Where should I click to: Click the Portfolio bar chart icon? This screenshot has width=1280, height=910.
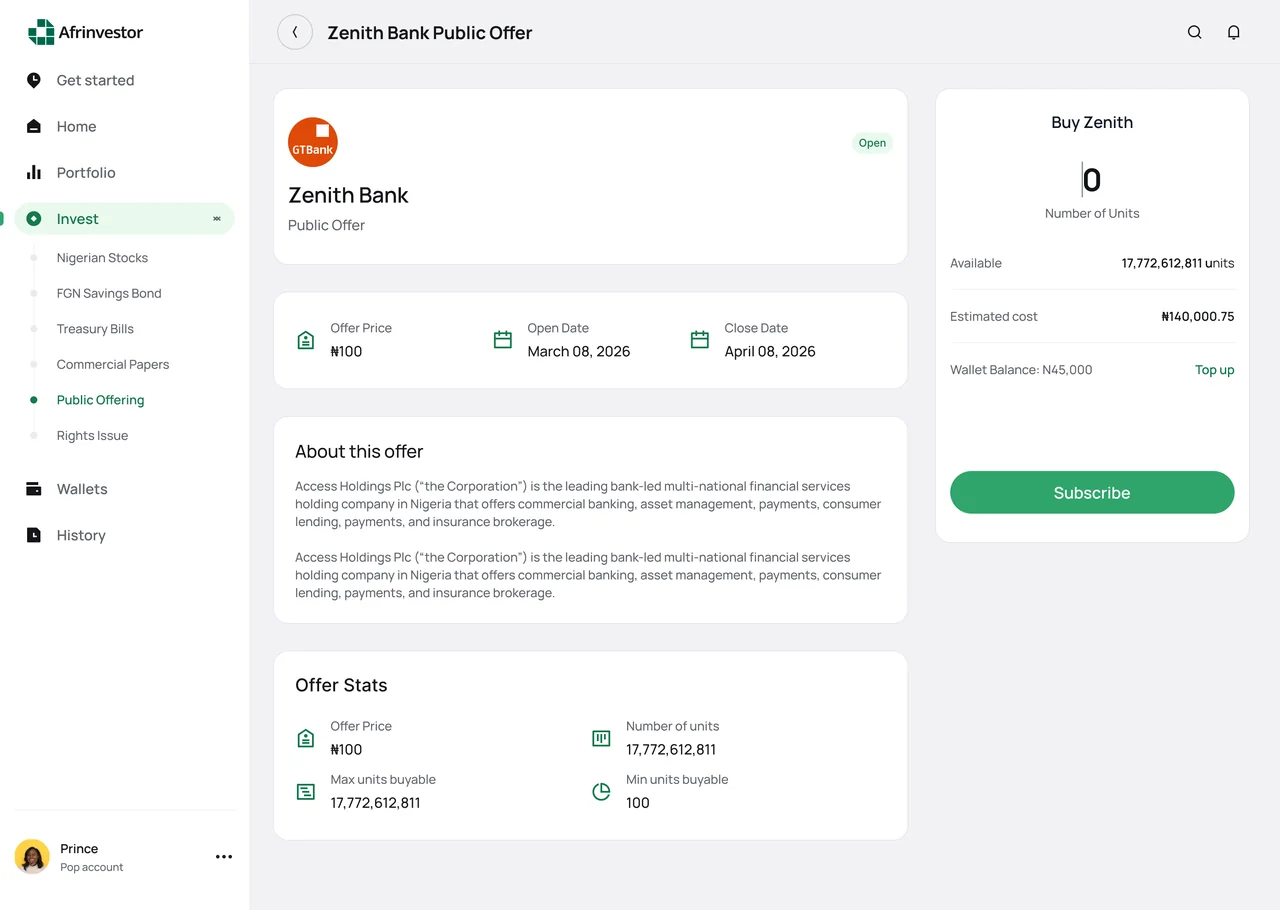coord(34,172)
